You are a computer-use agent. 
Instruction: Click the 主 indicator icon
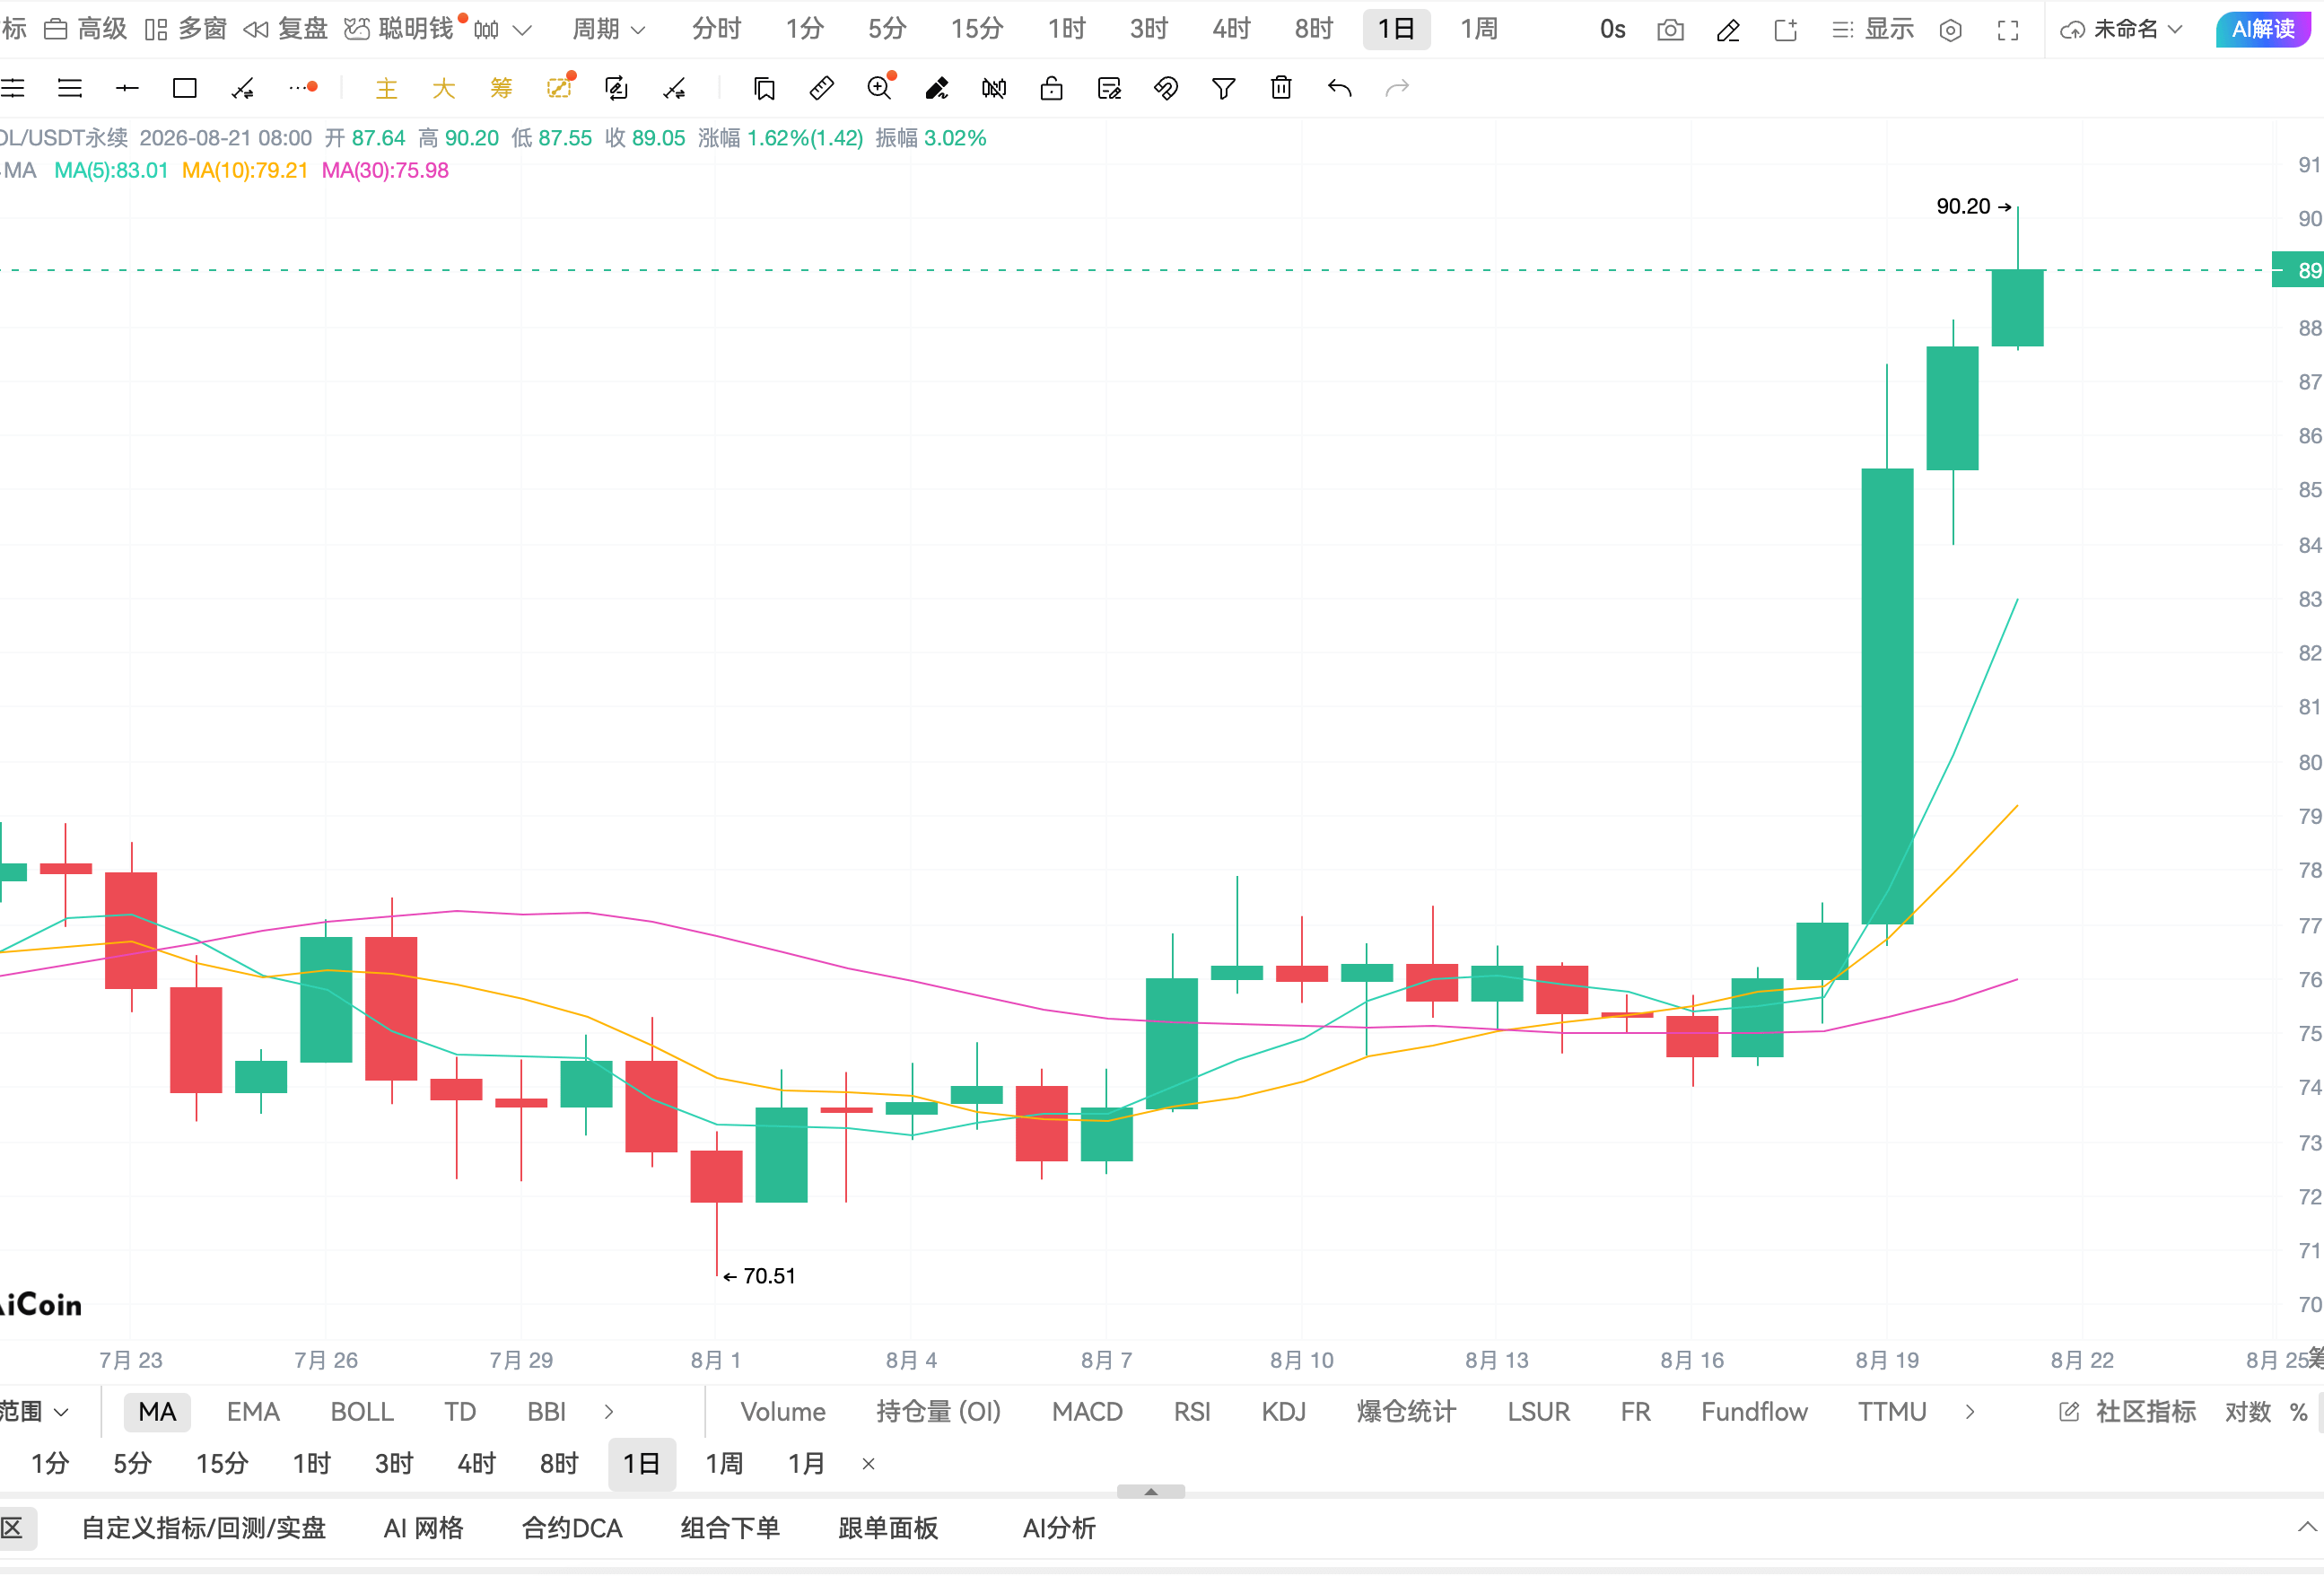(x=386, y=89)
